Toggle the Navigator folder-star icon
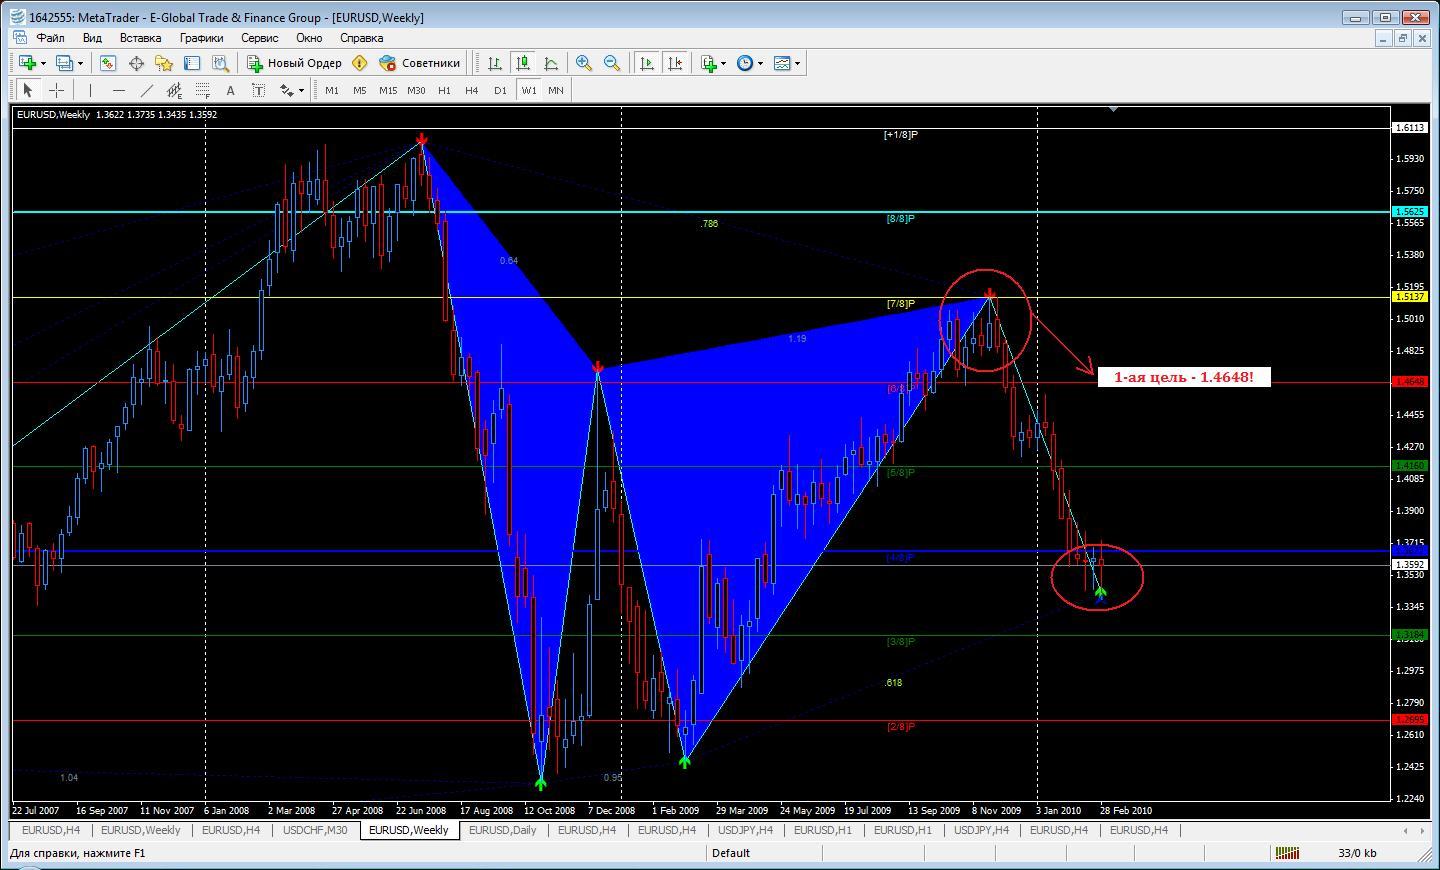This screenshot has width=1440, height=870. [164, 63]
